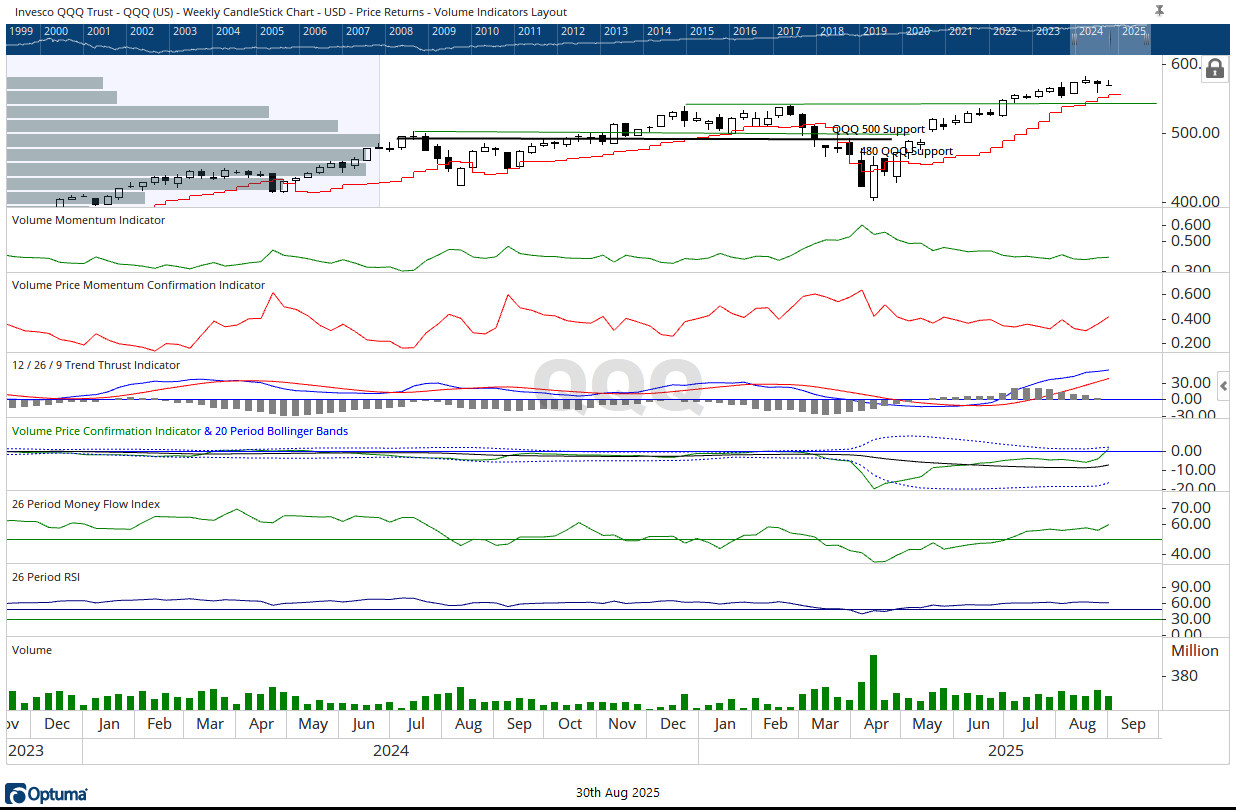
Task: Jump to 2008 in the overview timeline
Action: click(400, 31)
